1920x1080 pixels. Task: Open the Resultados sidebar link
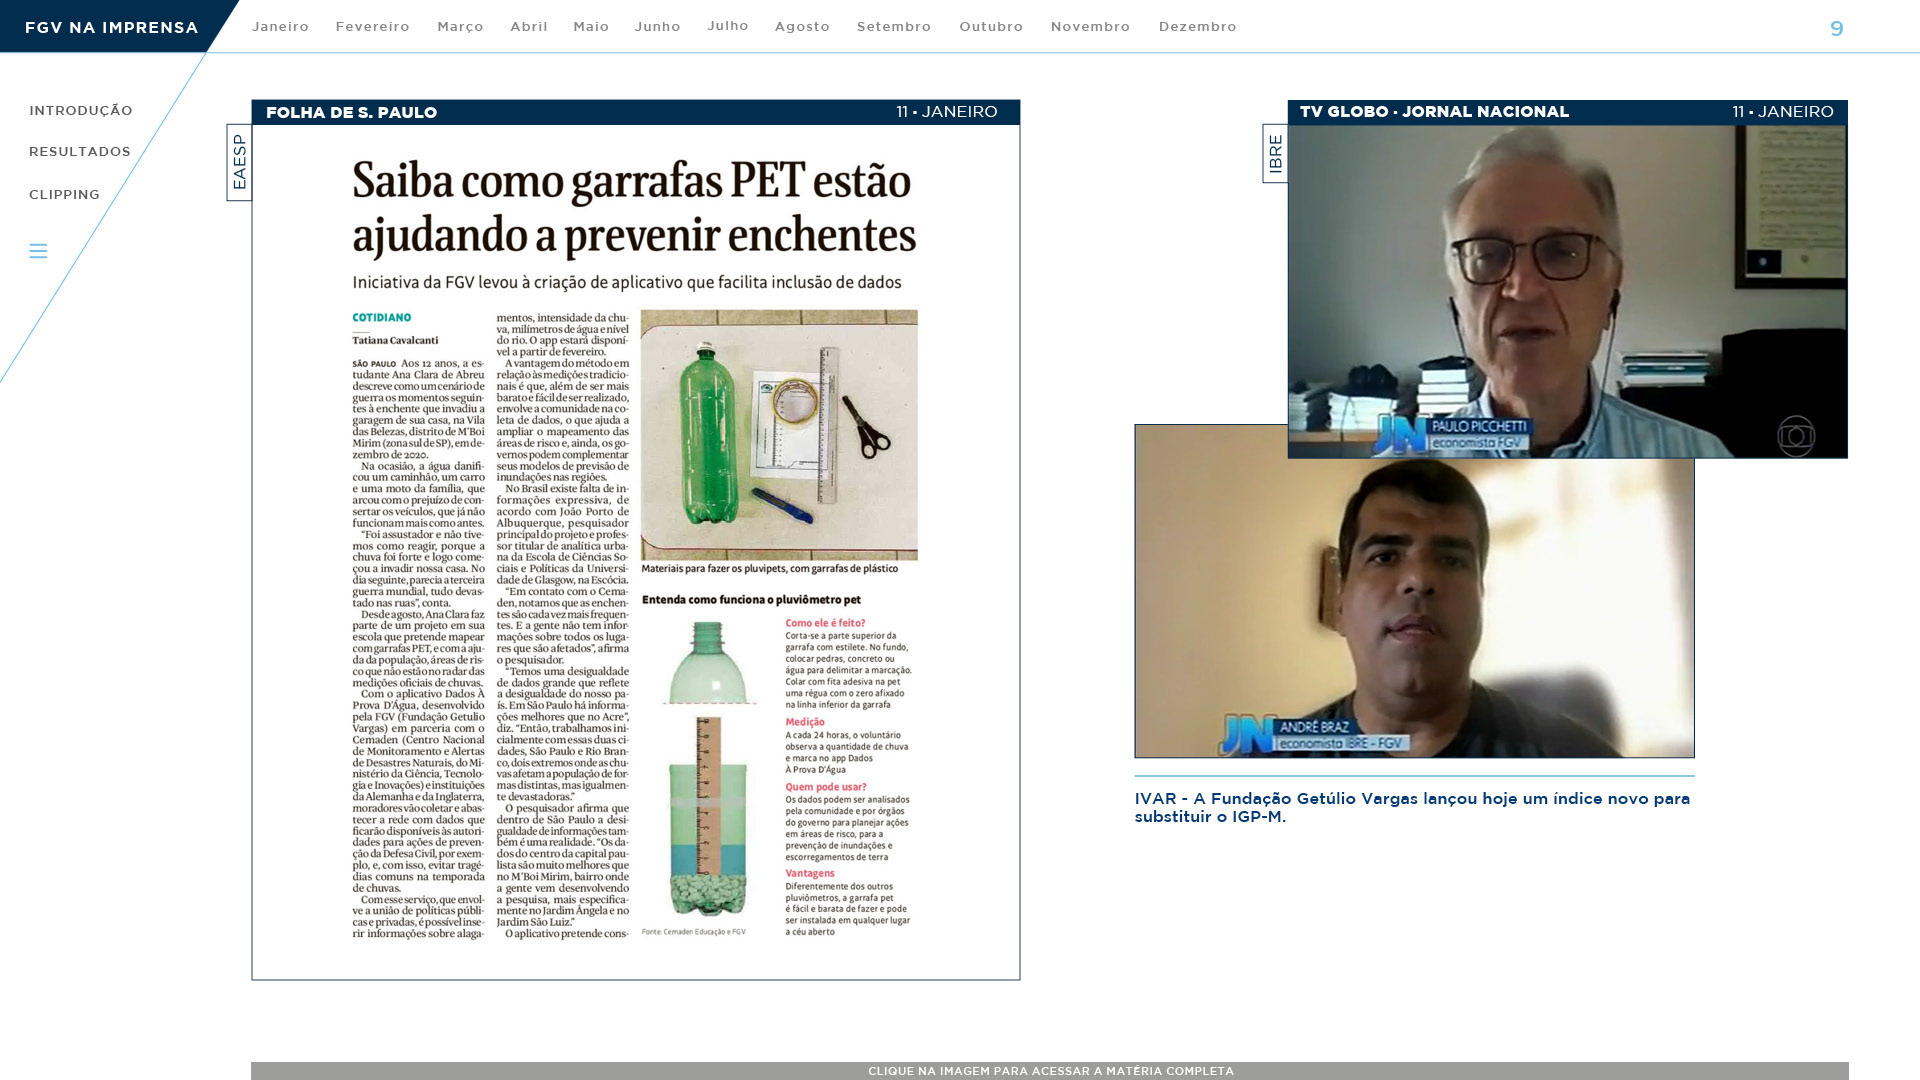pos(79,152)
